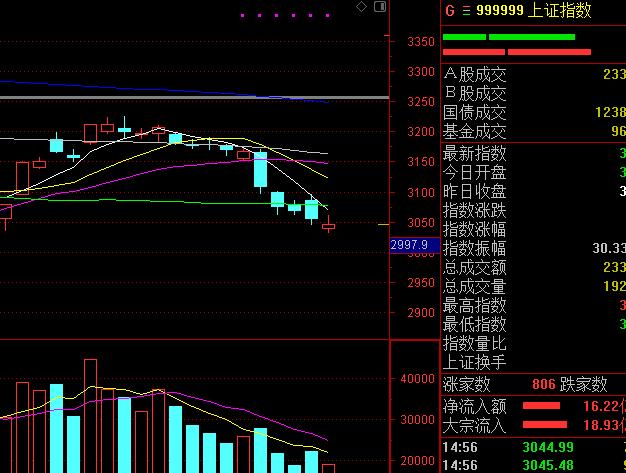Click the 总成交量 label

point(475,287)
